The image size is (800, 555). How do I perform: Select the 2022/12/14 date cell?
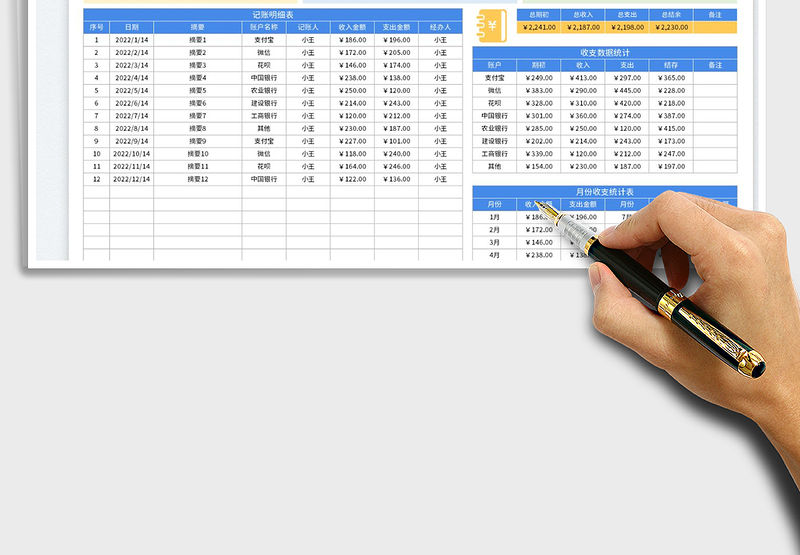tap(131, 180)
